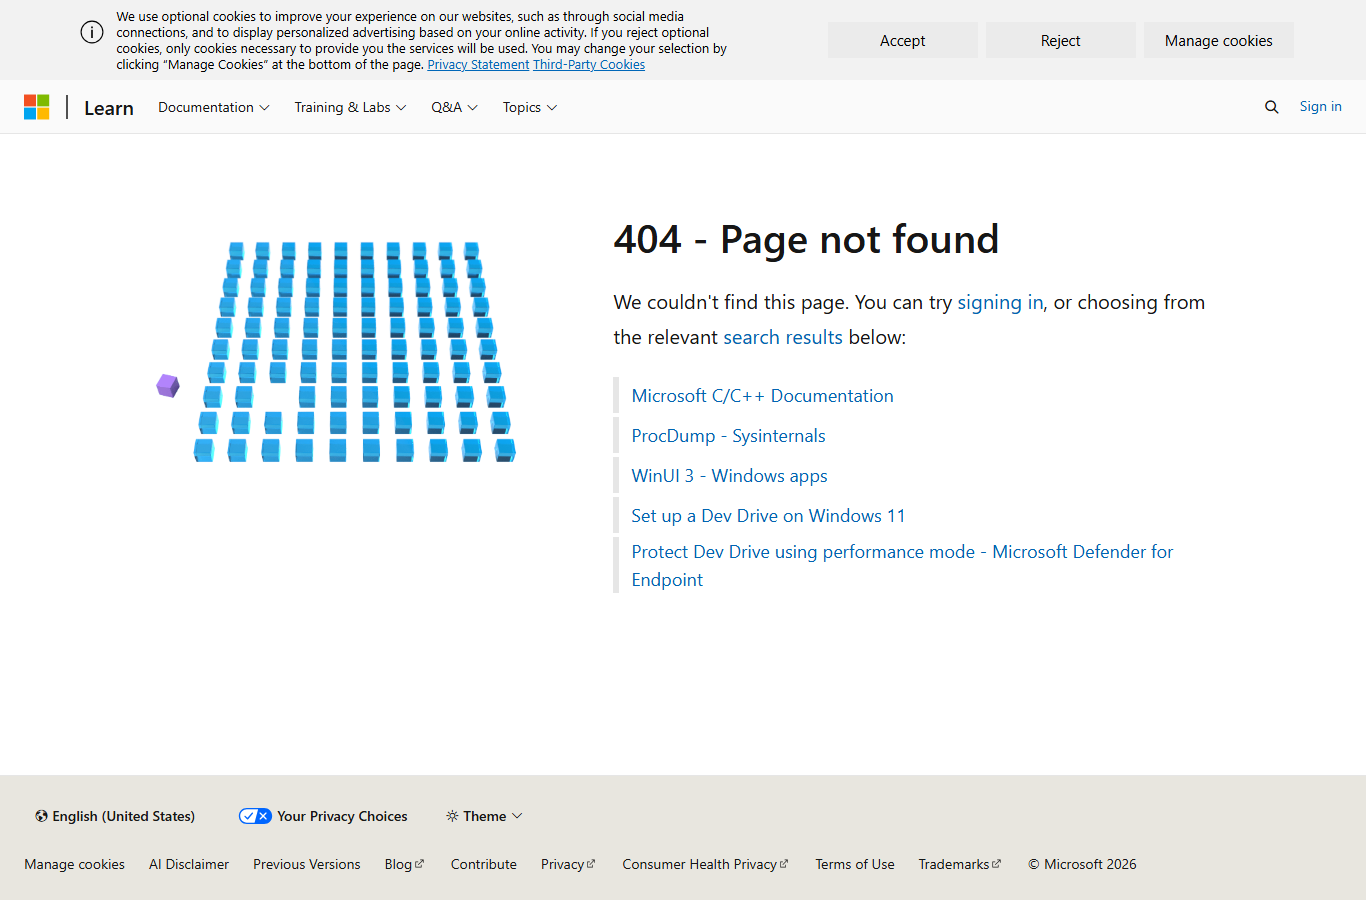Viewport: 1366px width, 900px height.
Task: Open the Theme selector dropdown
Action: 485,816
